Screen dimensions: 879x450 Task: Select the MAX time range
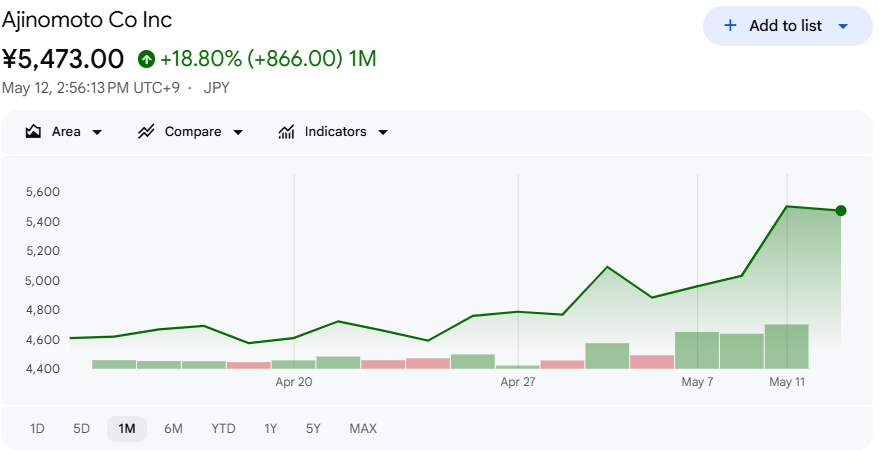tap(363, 429)
